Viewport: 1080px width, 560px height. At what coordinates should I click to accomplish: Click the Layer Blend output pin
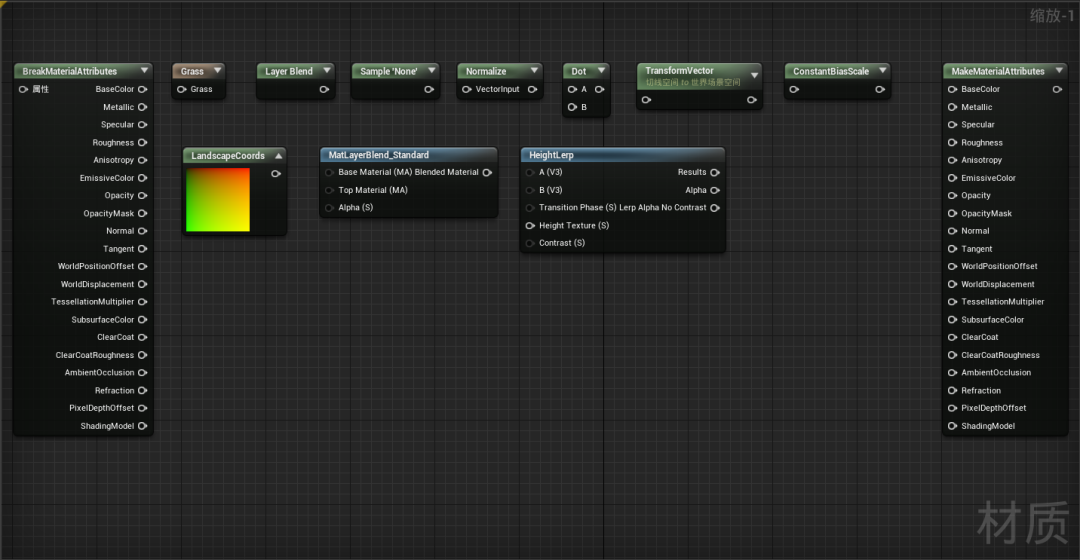(324, 89)
